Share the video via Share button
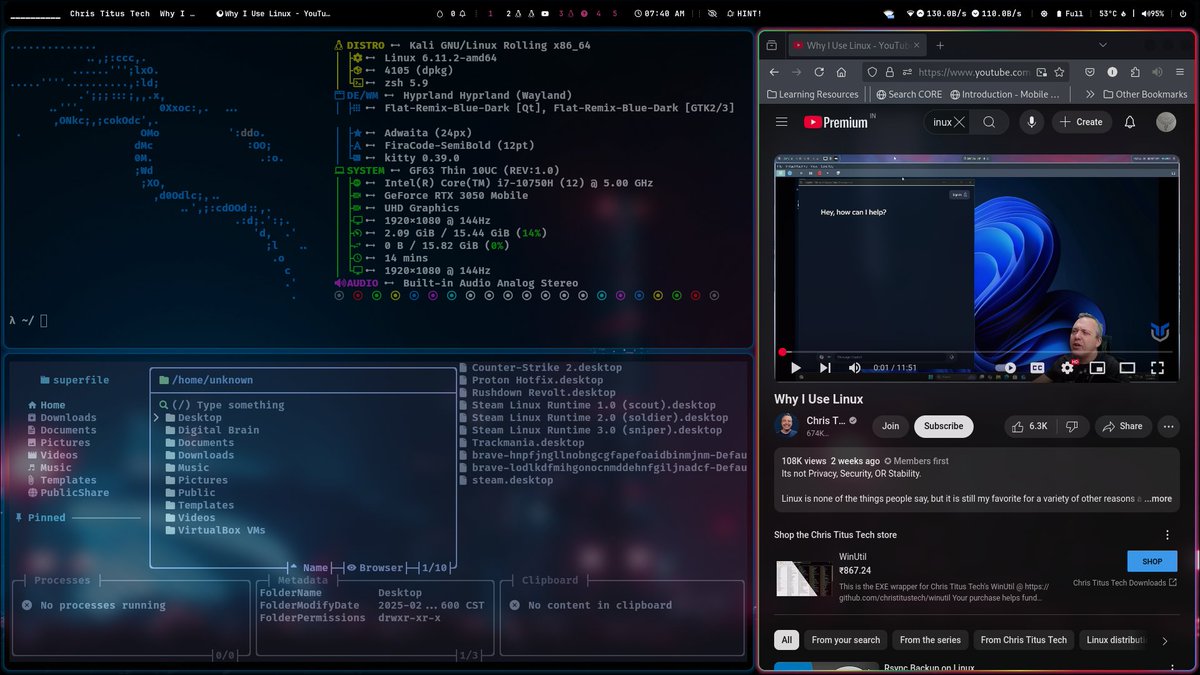Screen dimensions: 1200x675 [x=1122, y=426]
